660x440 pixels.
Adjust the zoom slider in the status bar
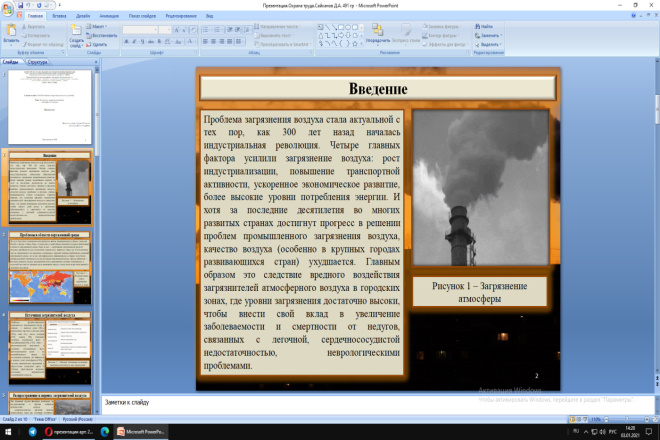click(626, 419)
